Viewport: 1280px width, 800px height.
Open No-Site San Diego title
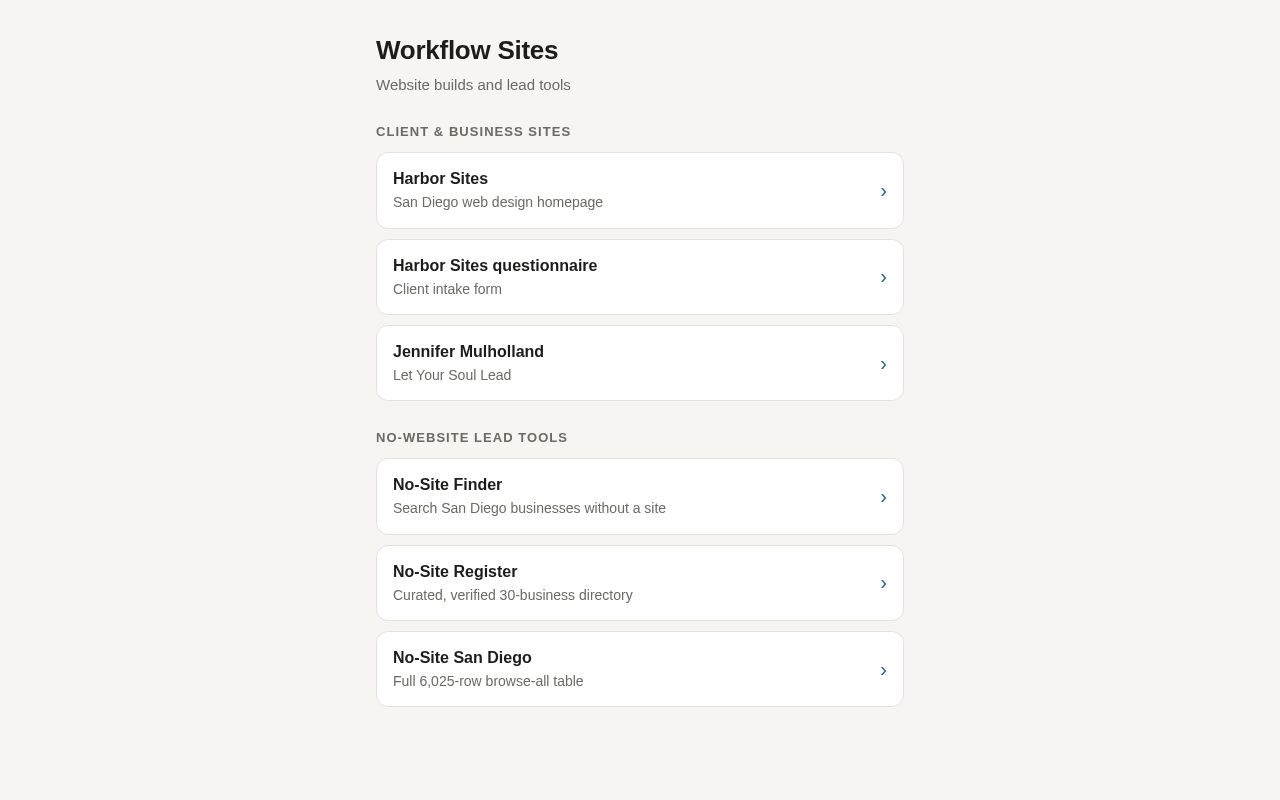click(462, 658)
